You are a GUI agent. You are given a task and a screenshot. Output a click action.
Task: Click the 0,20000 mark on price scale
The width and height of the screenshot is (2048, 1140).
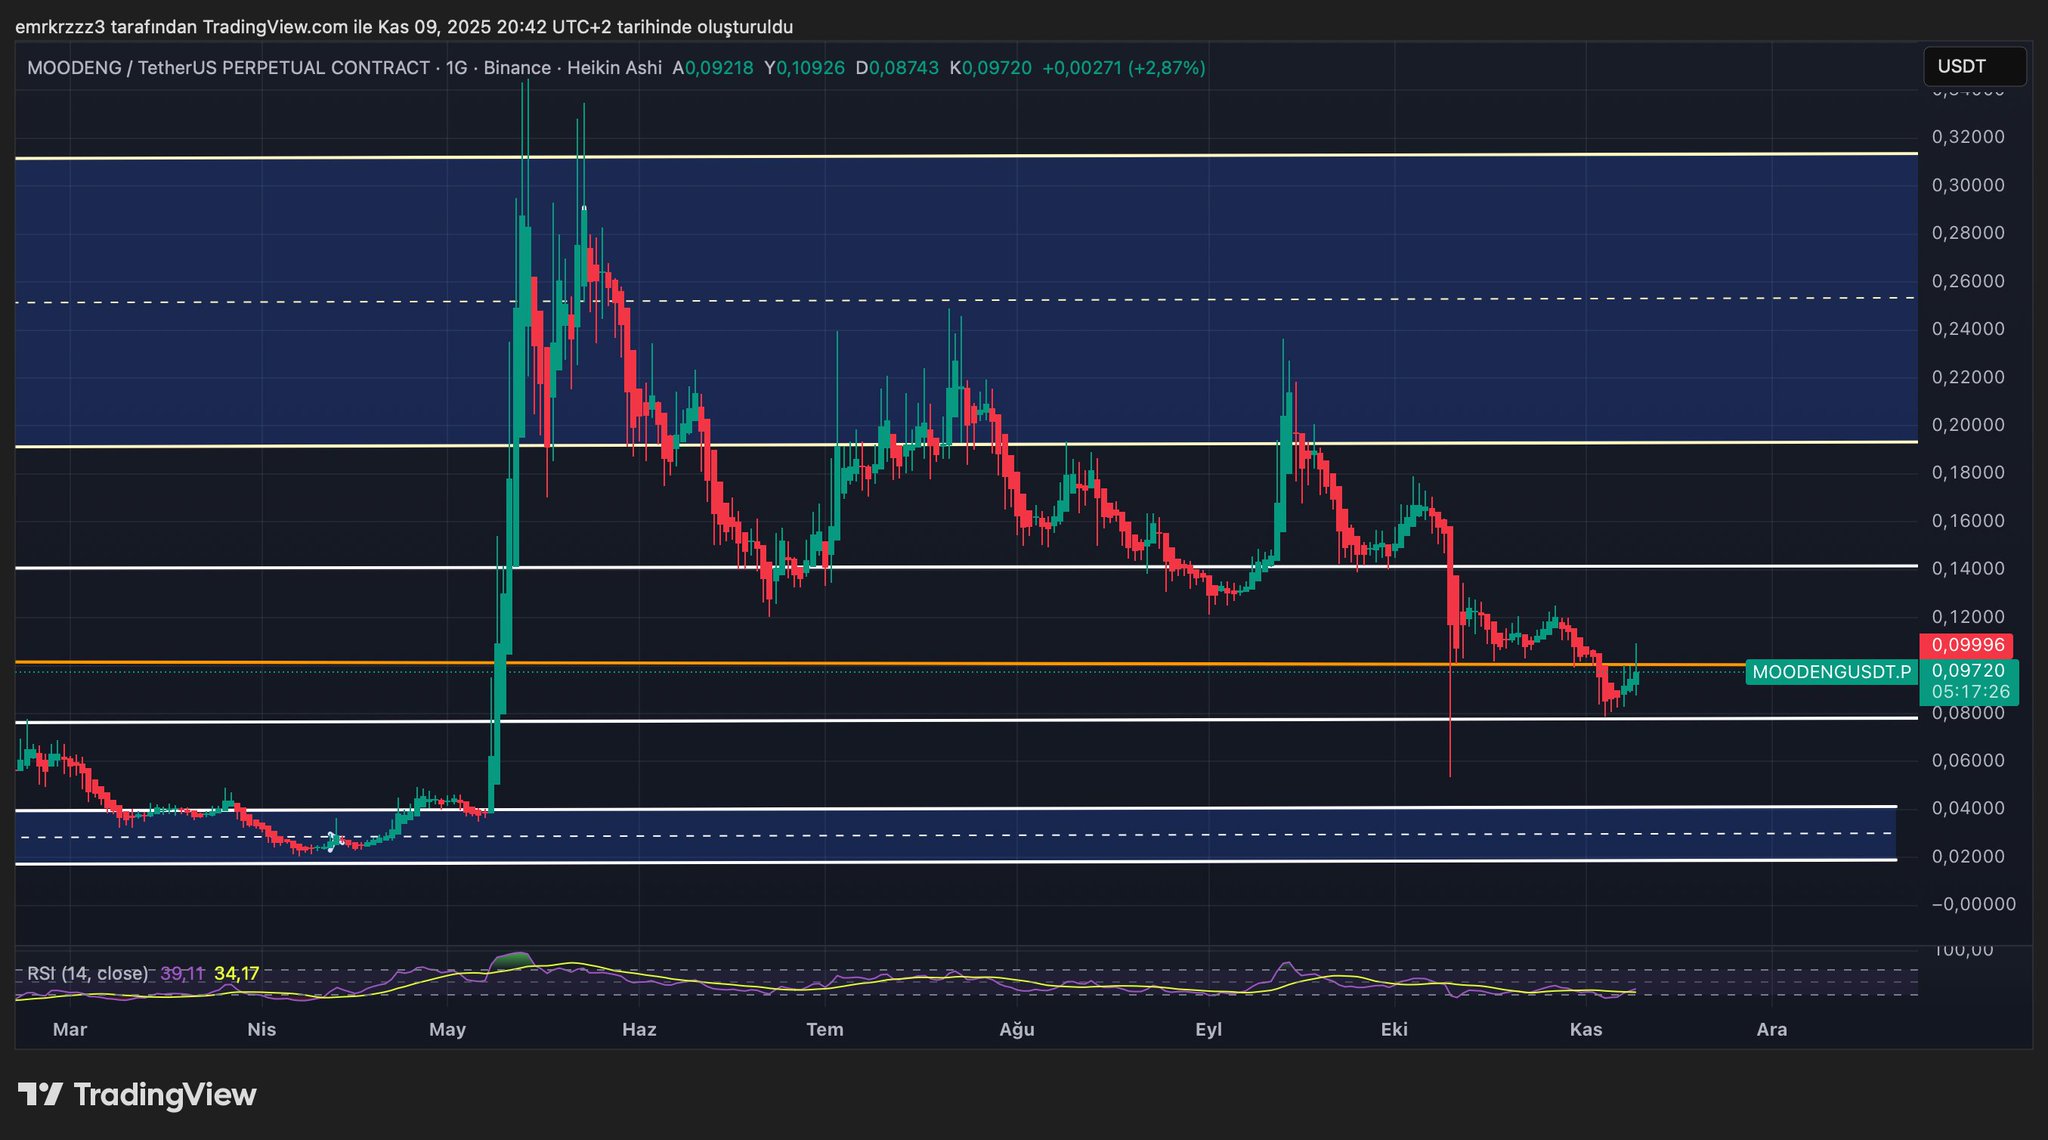point(1968,425)
